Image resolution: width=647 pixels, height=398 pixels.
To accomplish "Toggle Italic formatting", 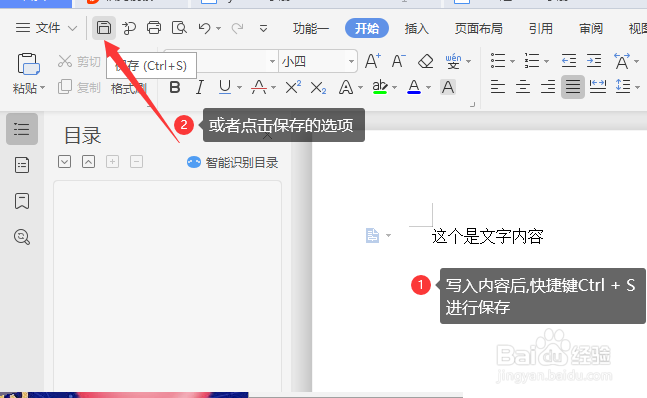I will pyautogui.click(x=200, y=87).
